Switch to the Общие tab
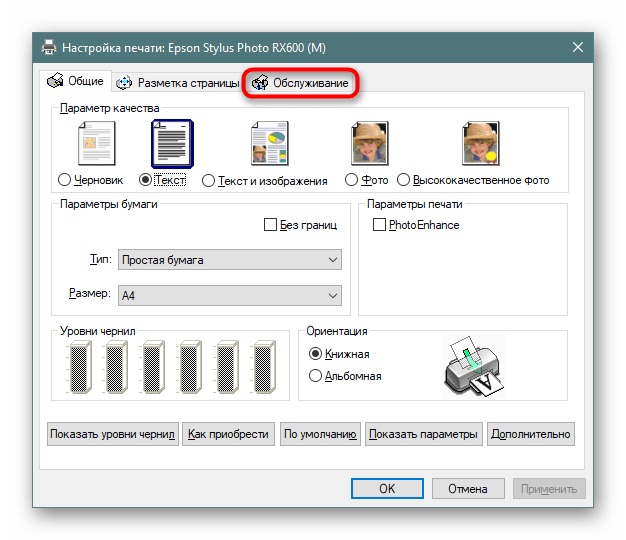 tap(75, 81)
